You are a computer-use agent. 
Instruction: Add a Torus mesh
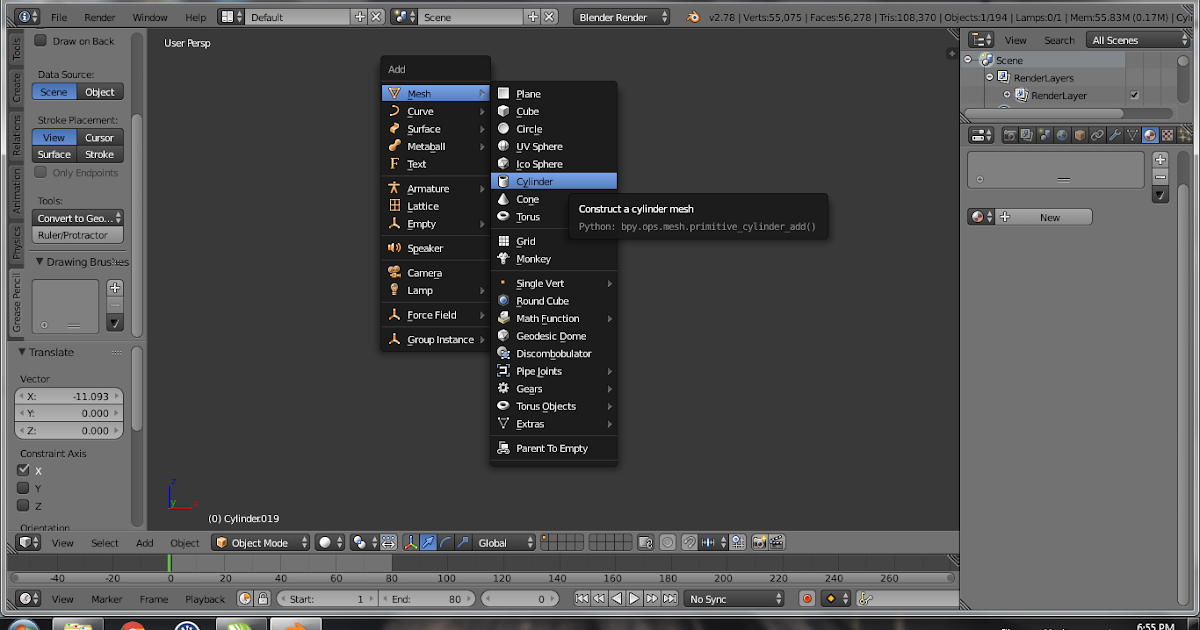(x=553, y=216)
